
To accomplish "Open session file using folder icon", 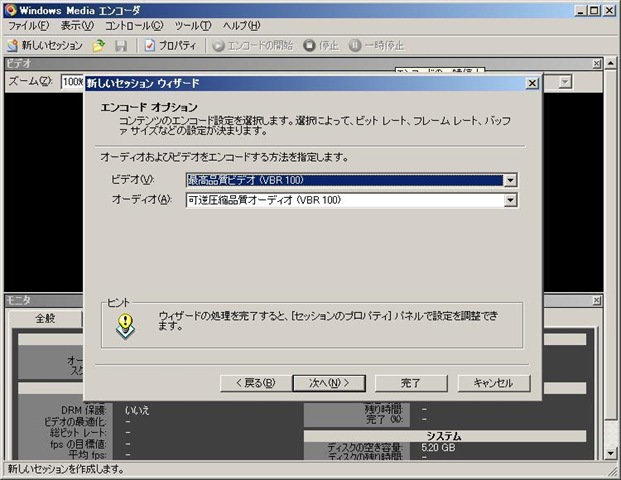I will tap(99, 46).
